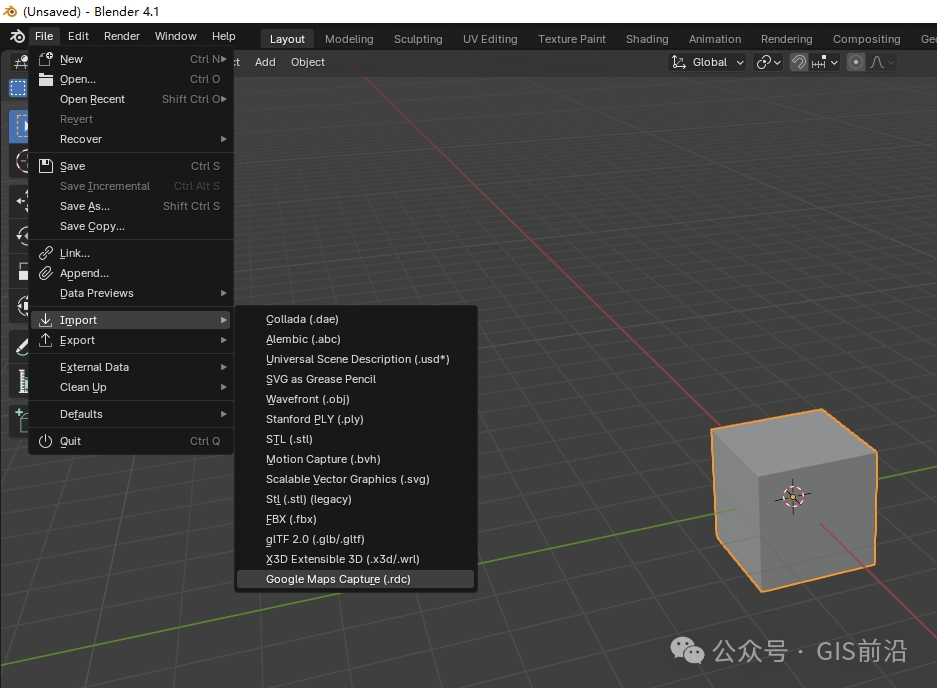Import Collada (.dae) file
The height and width of the screenshot is (688, 937).
click(x=356, y=319)
